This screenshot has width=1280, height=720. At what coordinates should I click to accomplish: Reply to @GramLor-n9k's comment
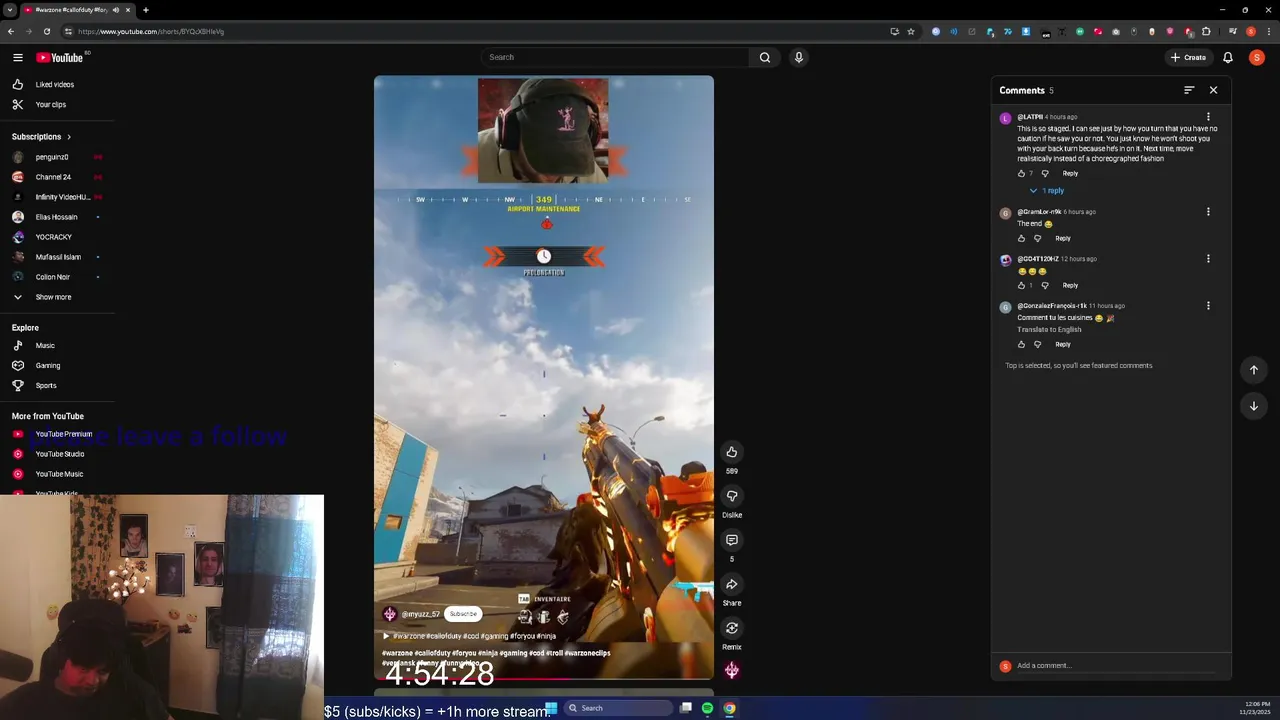click(x=1063, y=238)
